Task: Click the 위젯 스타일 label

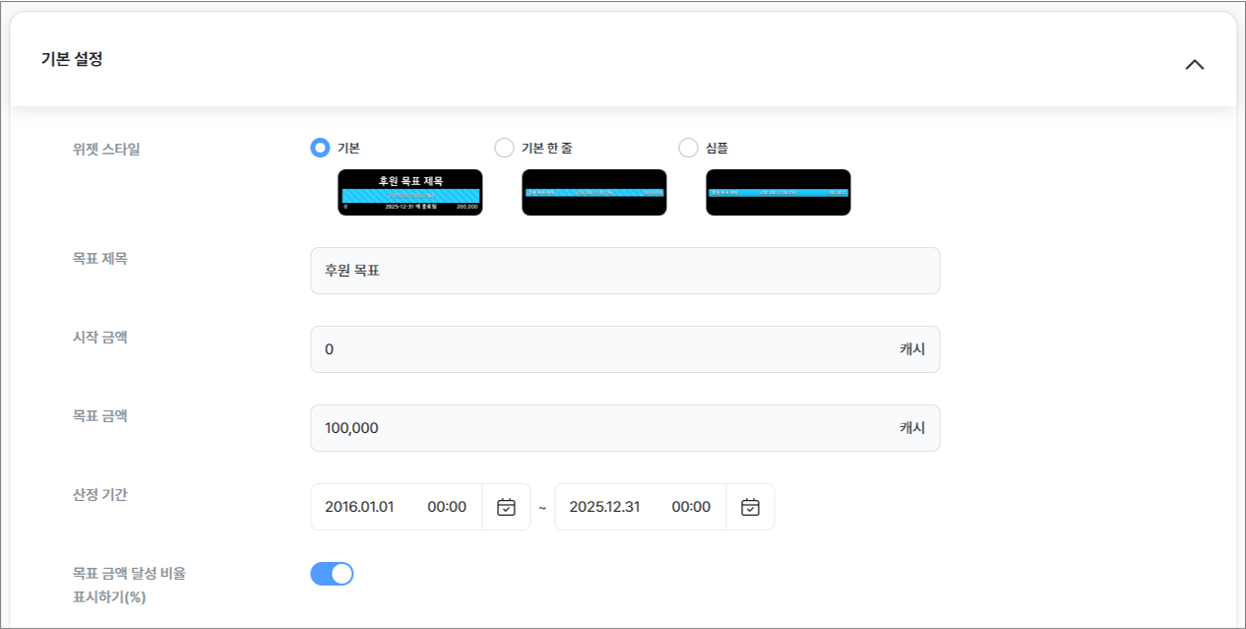Action: pyautogui.click(x=106, y=149)
